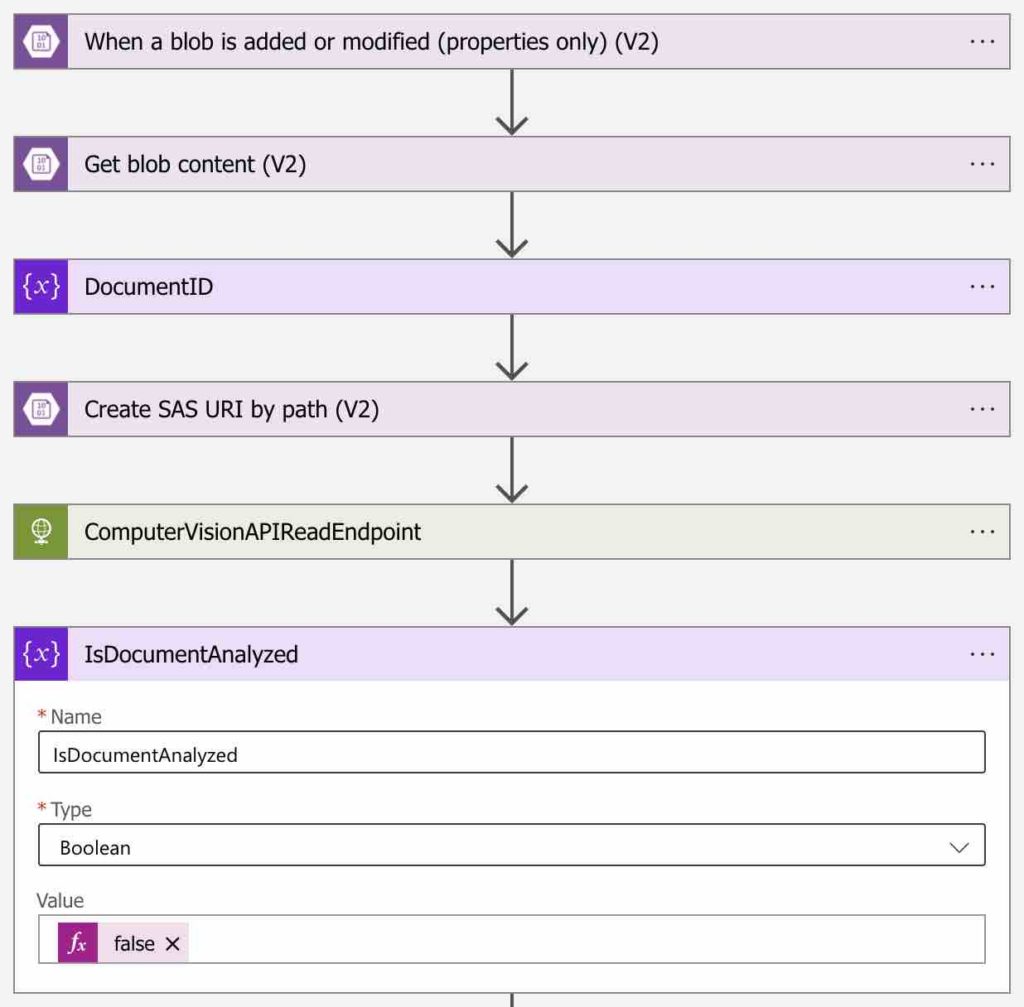Click the Azure Blob Storage trigger icon
The image size is (1024, 1007).
click(x=40, y=41)
